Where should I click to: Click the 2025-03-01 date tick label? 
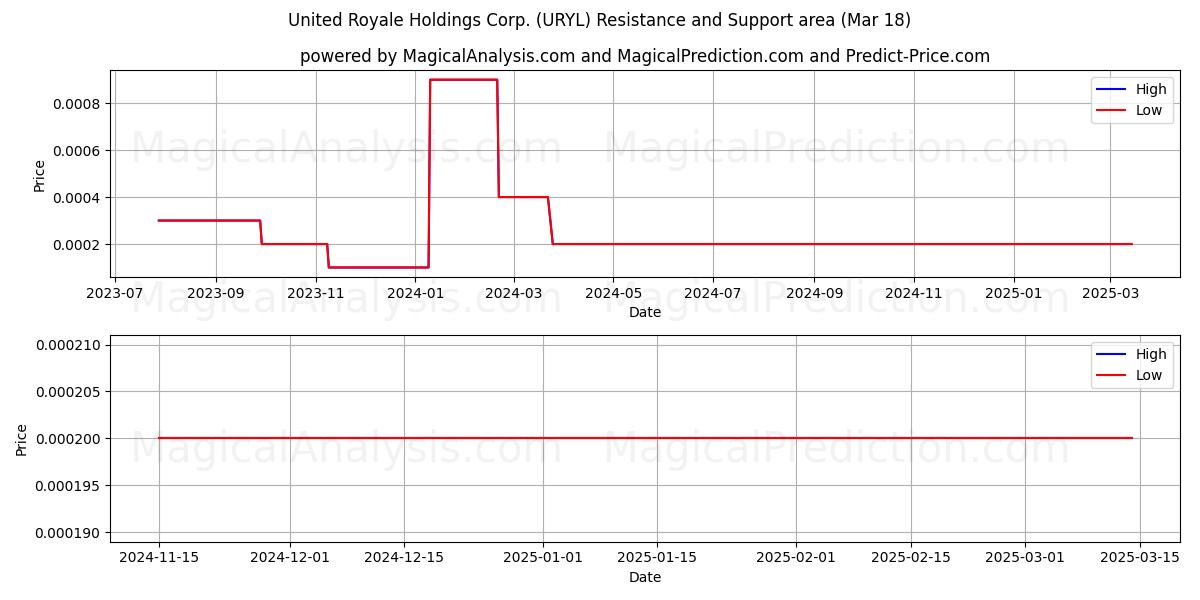coord(1025,558)
